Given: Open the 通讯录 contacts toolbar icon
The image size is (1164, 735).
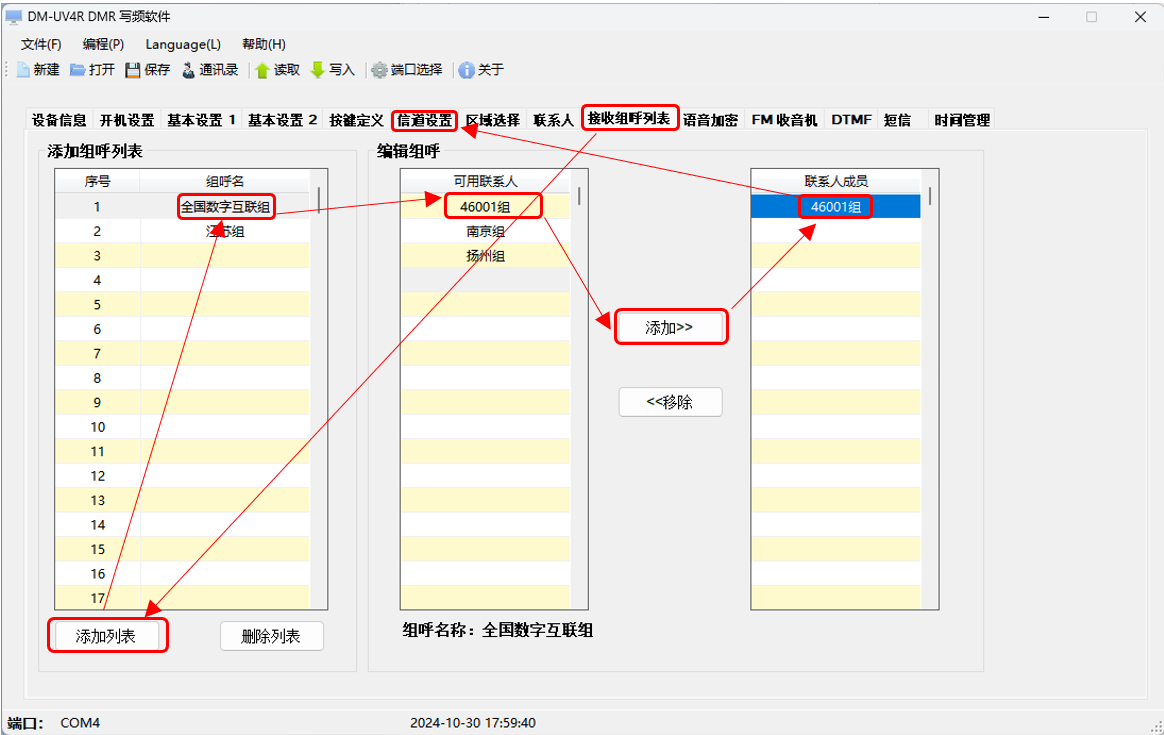Looking at the screenshot, I should point(189,70).
